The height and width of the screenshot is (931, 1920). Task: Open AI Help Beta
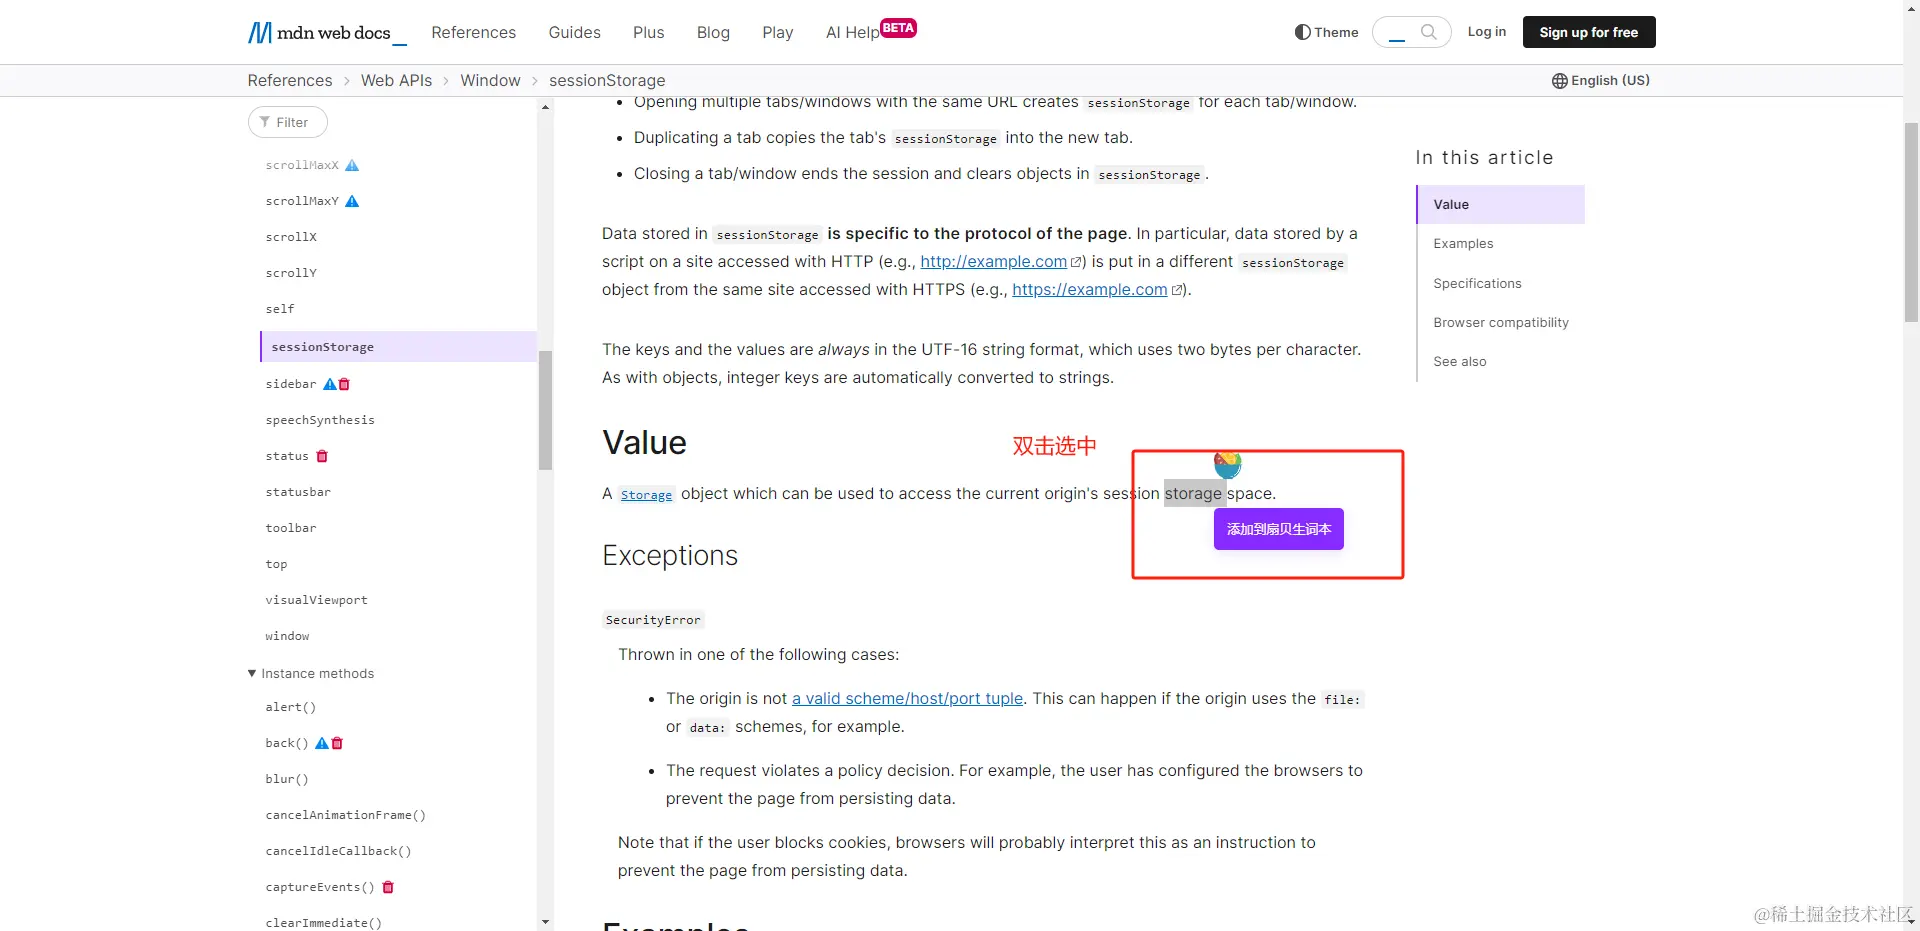click(x=870, y=31)
